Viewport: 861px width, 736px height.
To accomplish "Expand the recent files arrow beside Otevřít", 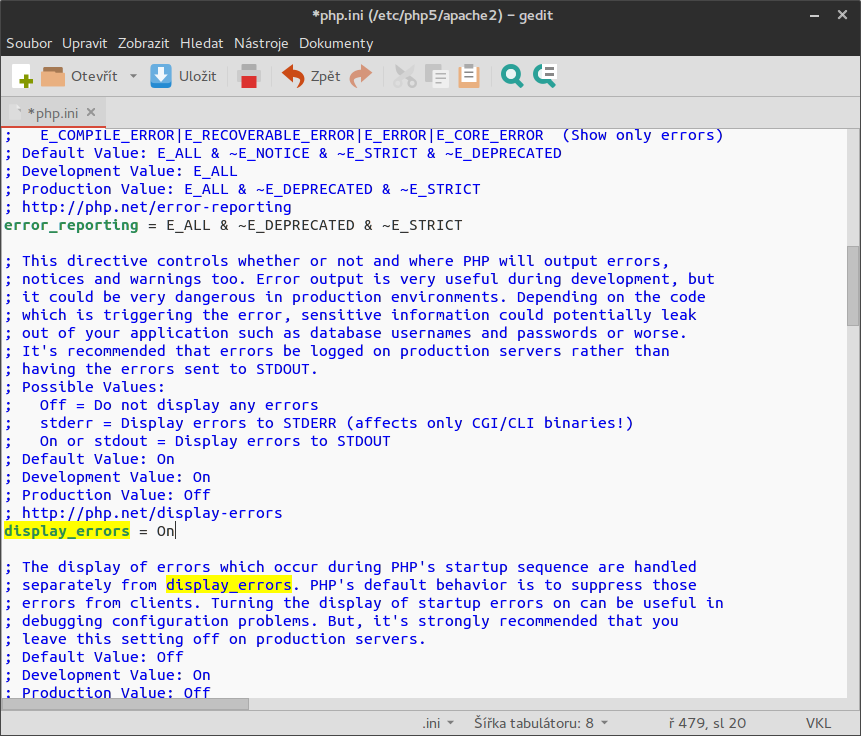I will pyautogui.click(x=133, y=76).
